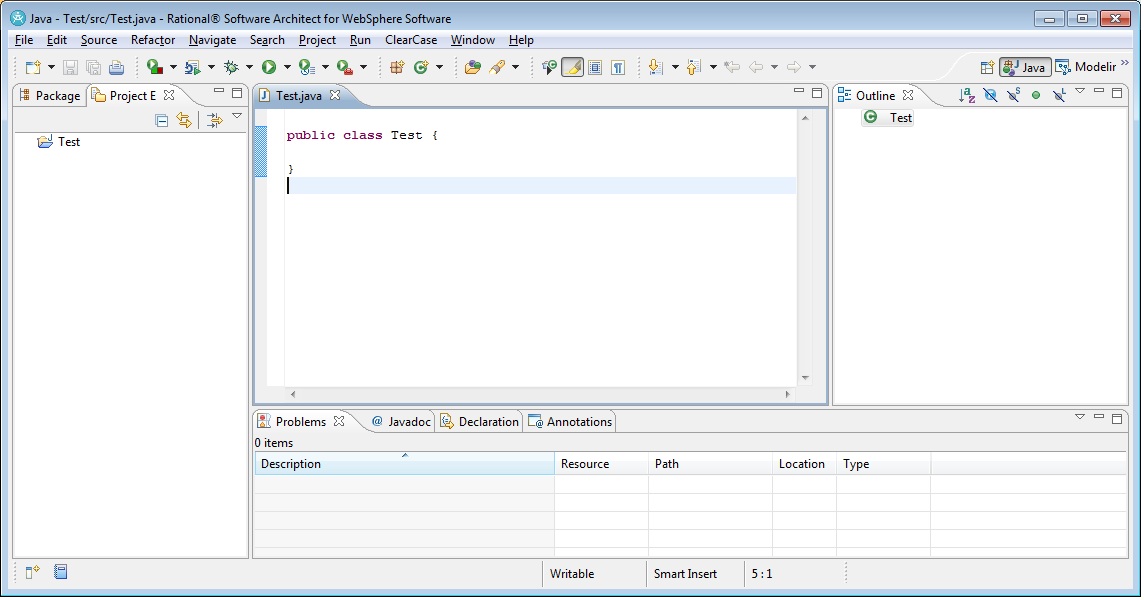Select the Test project in Project Explorer
This screenshot has width=1144, height=600.
[x=68, y=142]
